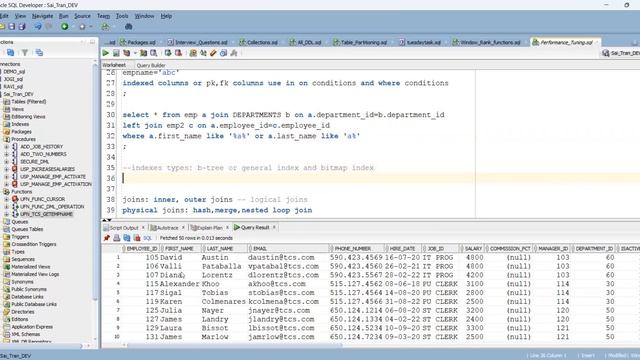This screenshot has height=360, width=640.
Task: Open the Tools menu
Action: 122,16
